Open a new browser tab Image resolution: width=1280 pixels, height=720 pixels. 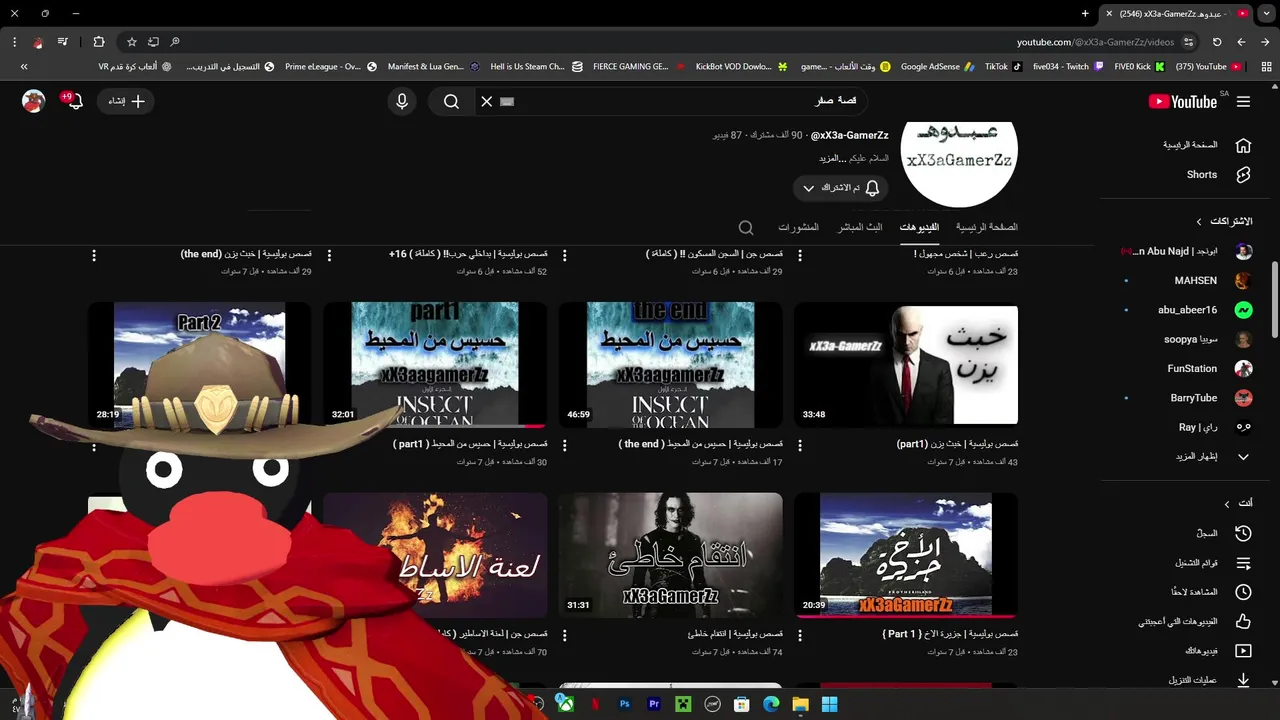click(1085, 14)
